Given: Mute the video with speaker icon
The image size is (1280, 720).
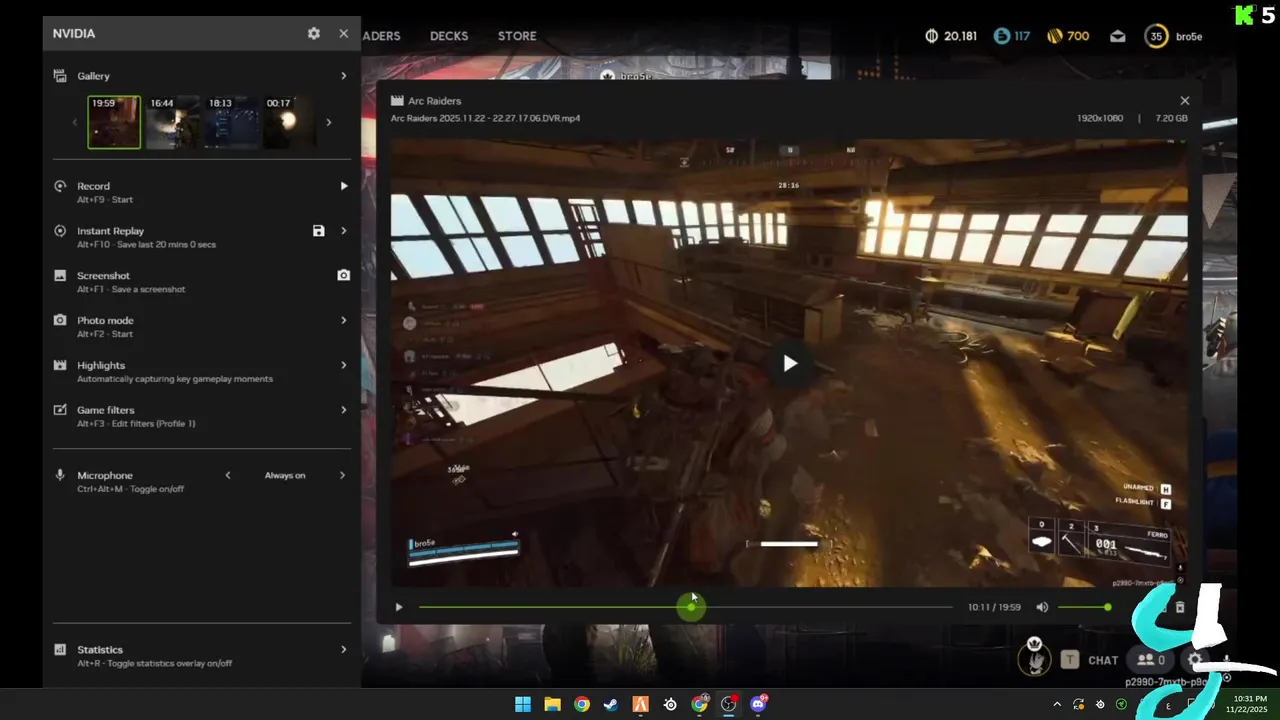Looking at the screenshot, I should click(x=1042, y=607).
